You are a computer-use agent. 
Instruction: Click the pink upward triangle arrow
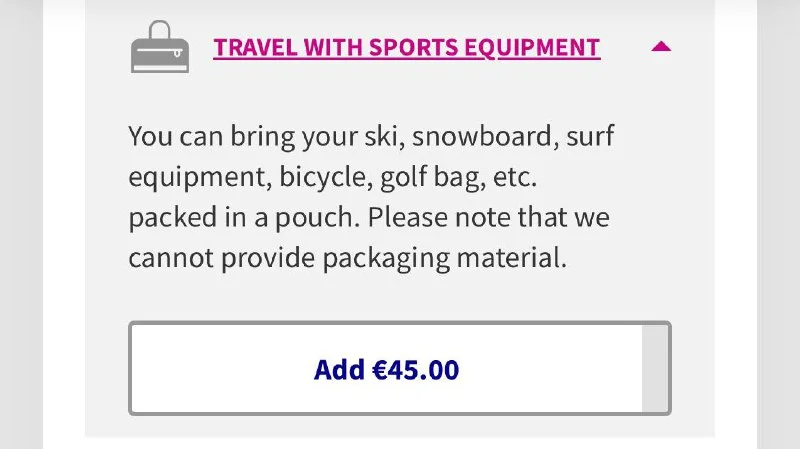(661, 46)
